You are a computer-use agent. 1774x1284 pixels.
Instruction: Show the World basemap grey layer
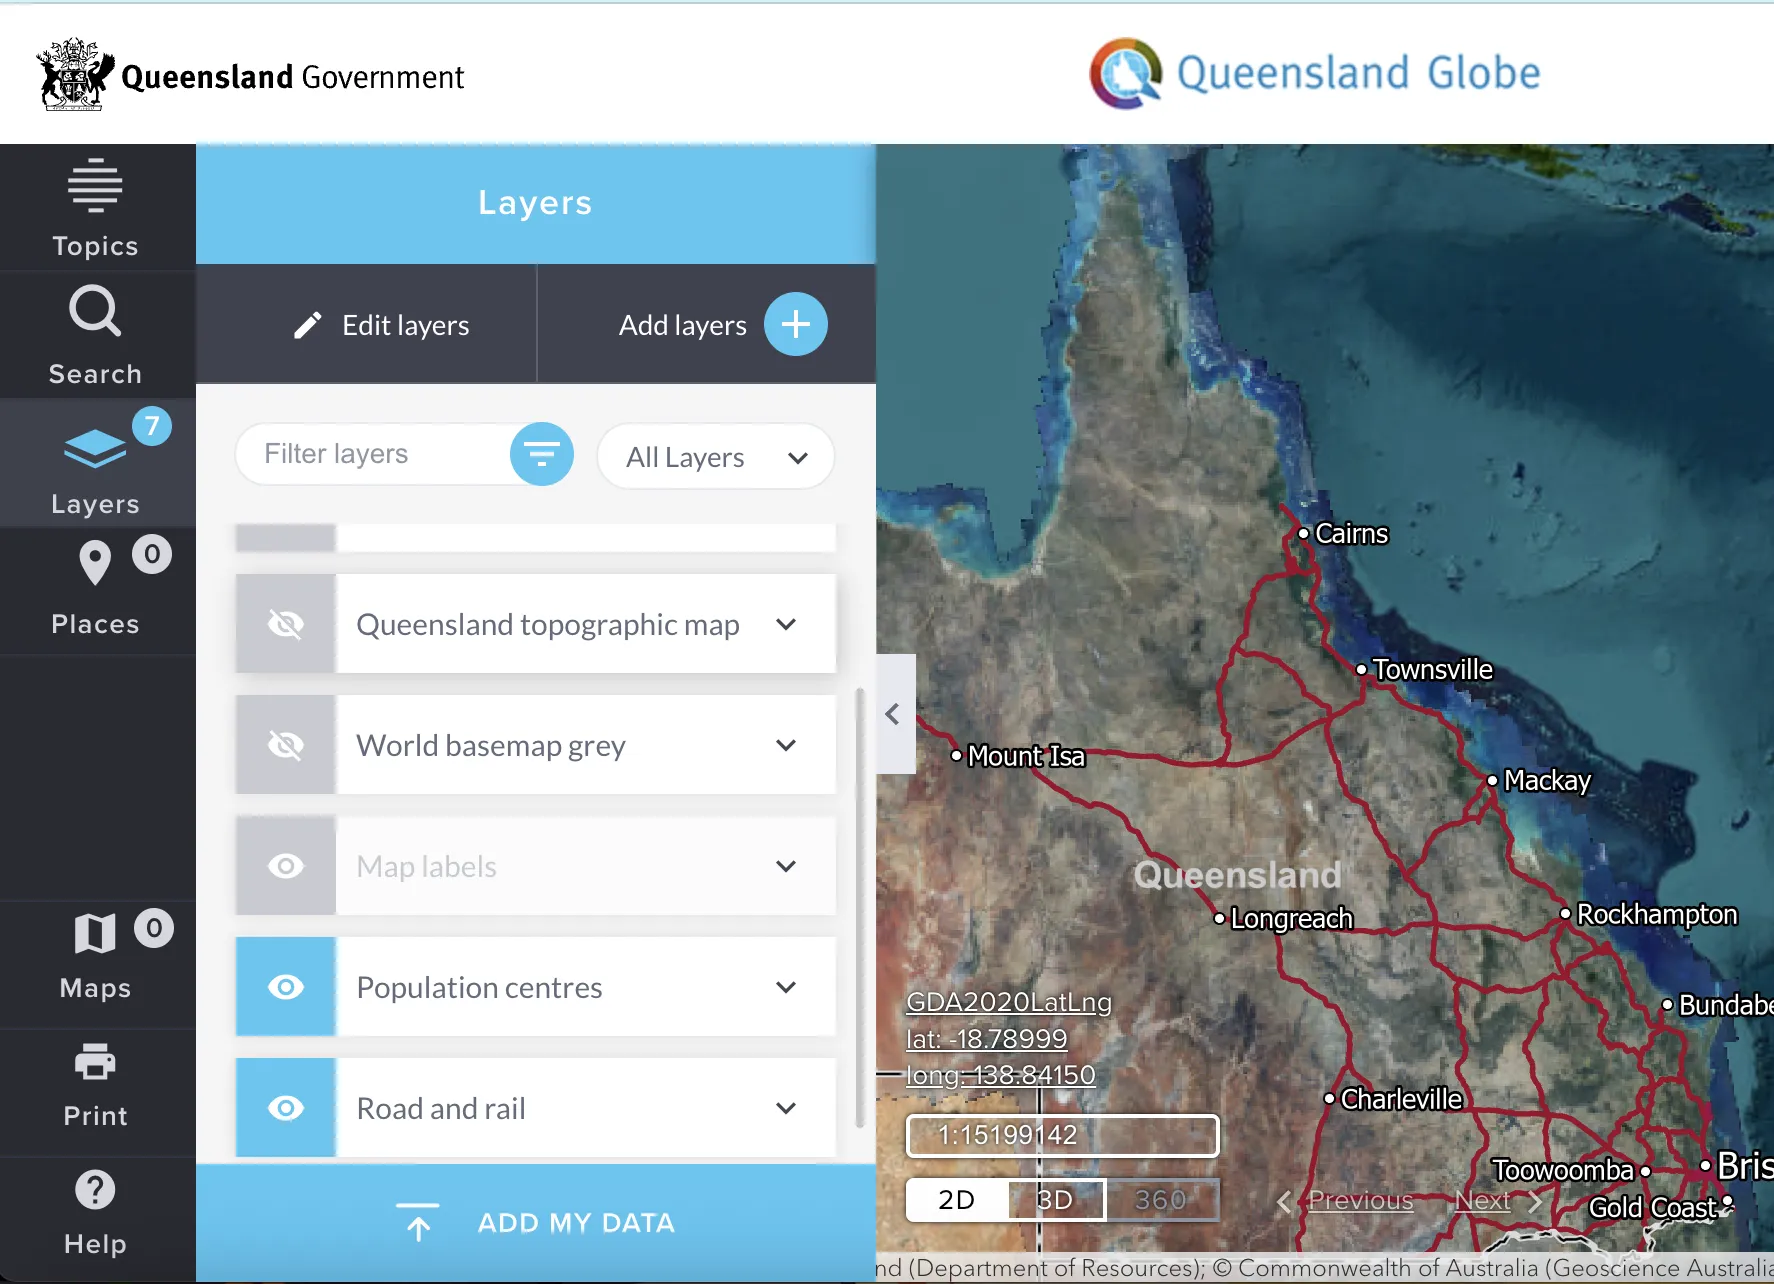click(286, 745)
